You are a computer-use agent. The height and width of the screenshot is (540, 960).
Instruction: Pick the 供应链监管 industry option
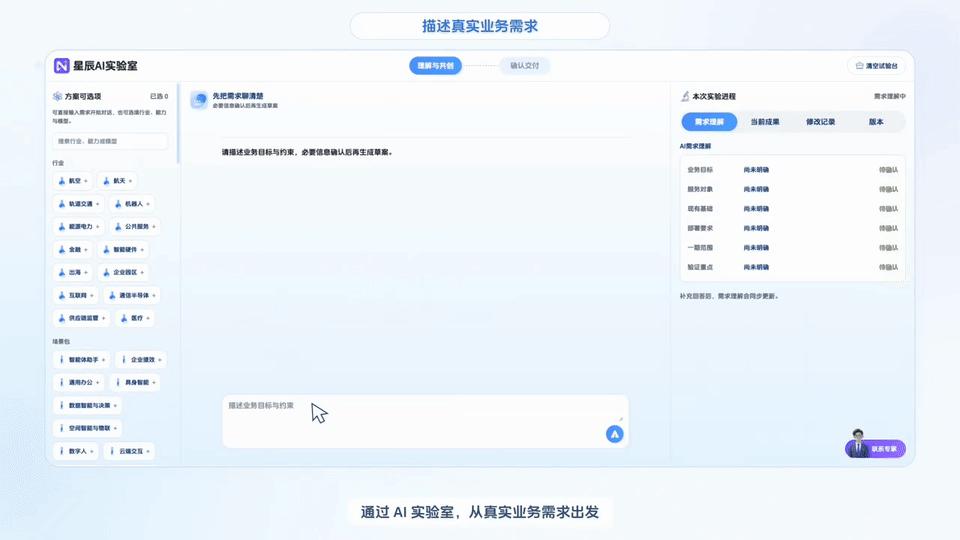point(81,318)
